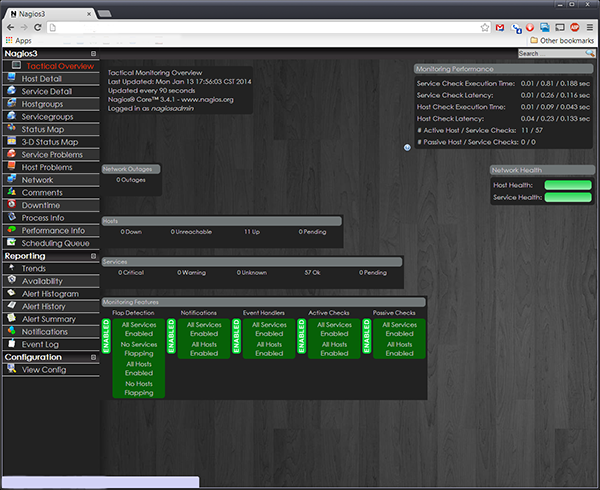
Task: Collapse the Configuration sidebar section
Action: click(x=93, y=357)
